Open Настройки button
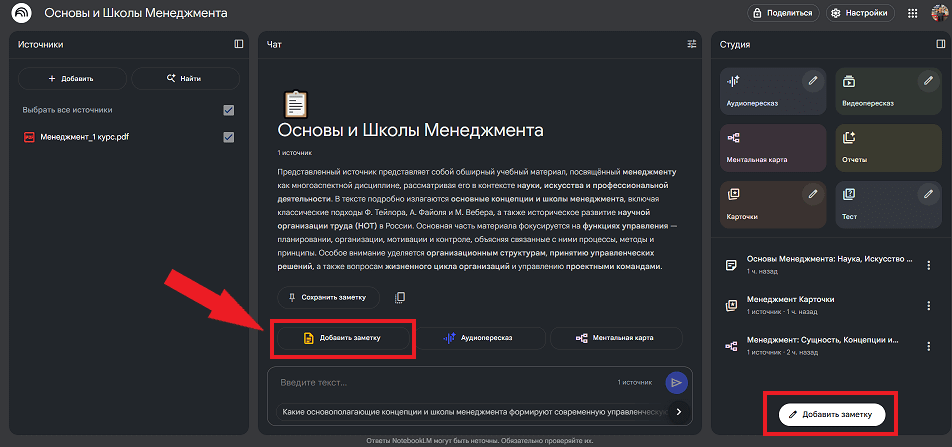952x447 pixels. [860, 13]
